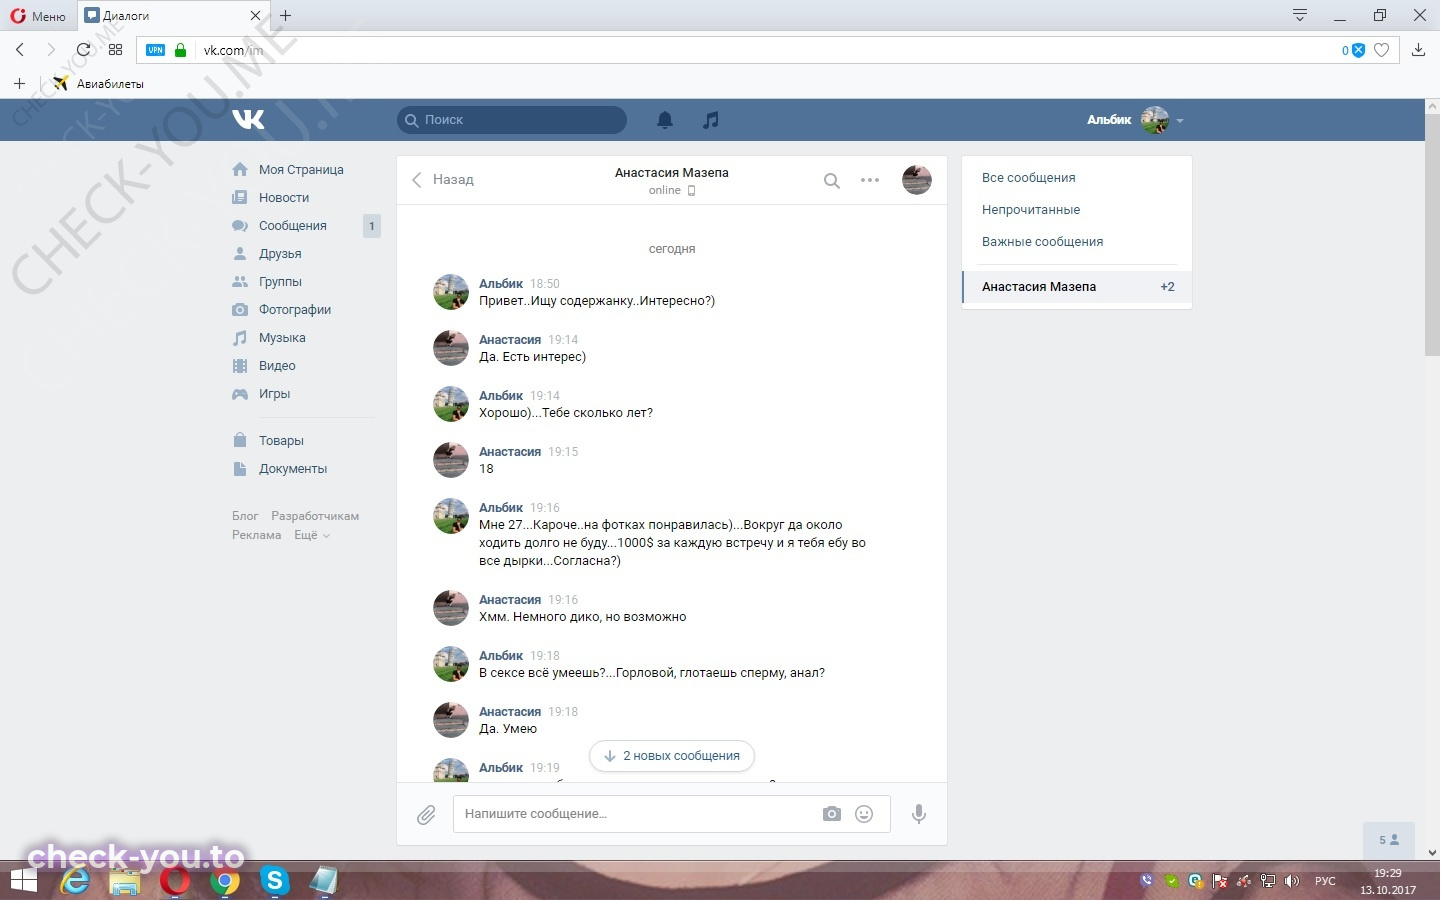Image resolution: width=1444 pixels, height=900 pixels.
Task: Open the notifications bell
Action: (665, 120)
